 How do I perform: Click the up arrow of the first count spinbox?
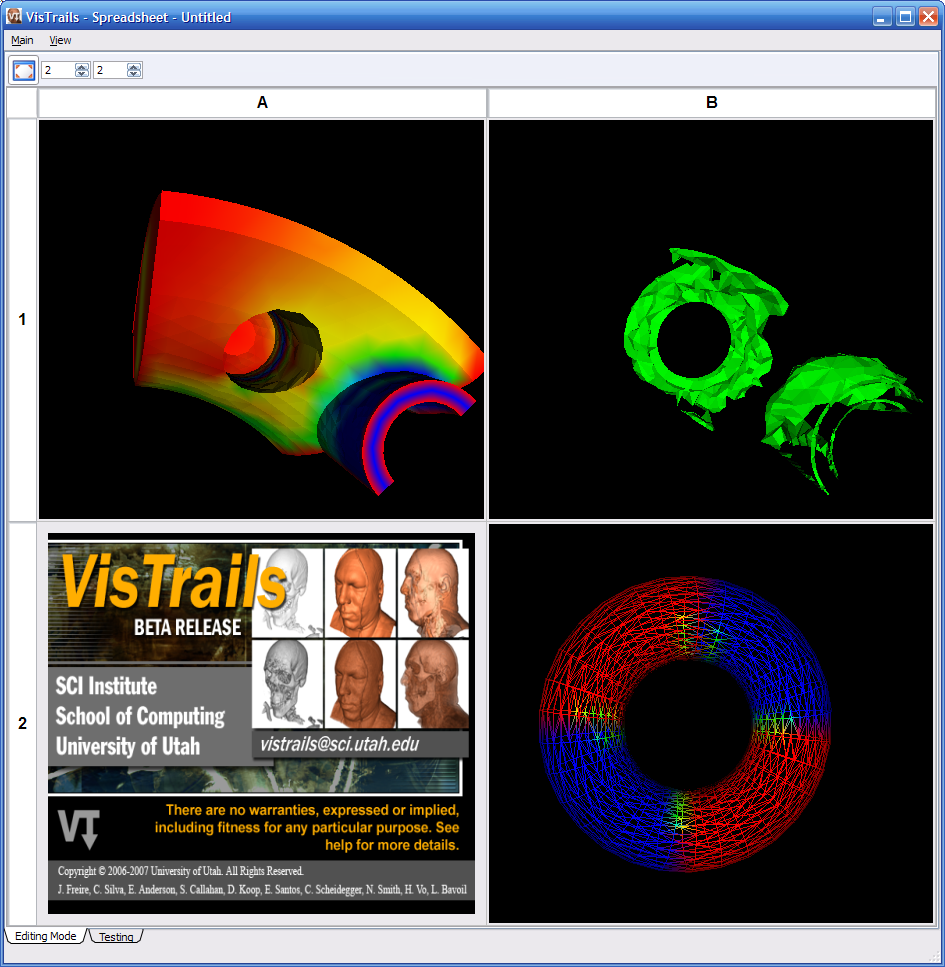coord(82,66)
